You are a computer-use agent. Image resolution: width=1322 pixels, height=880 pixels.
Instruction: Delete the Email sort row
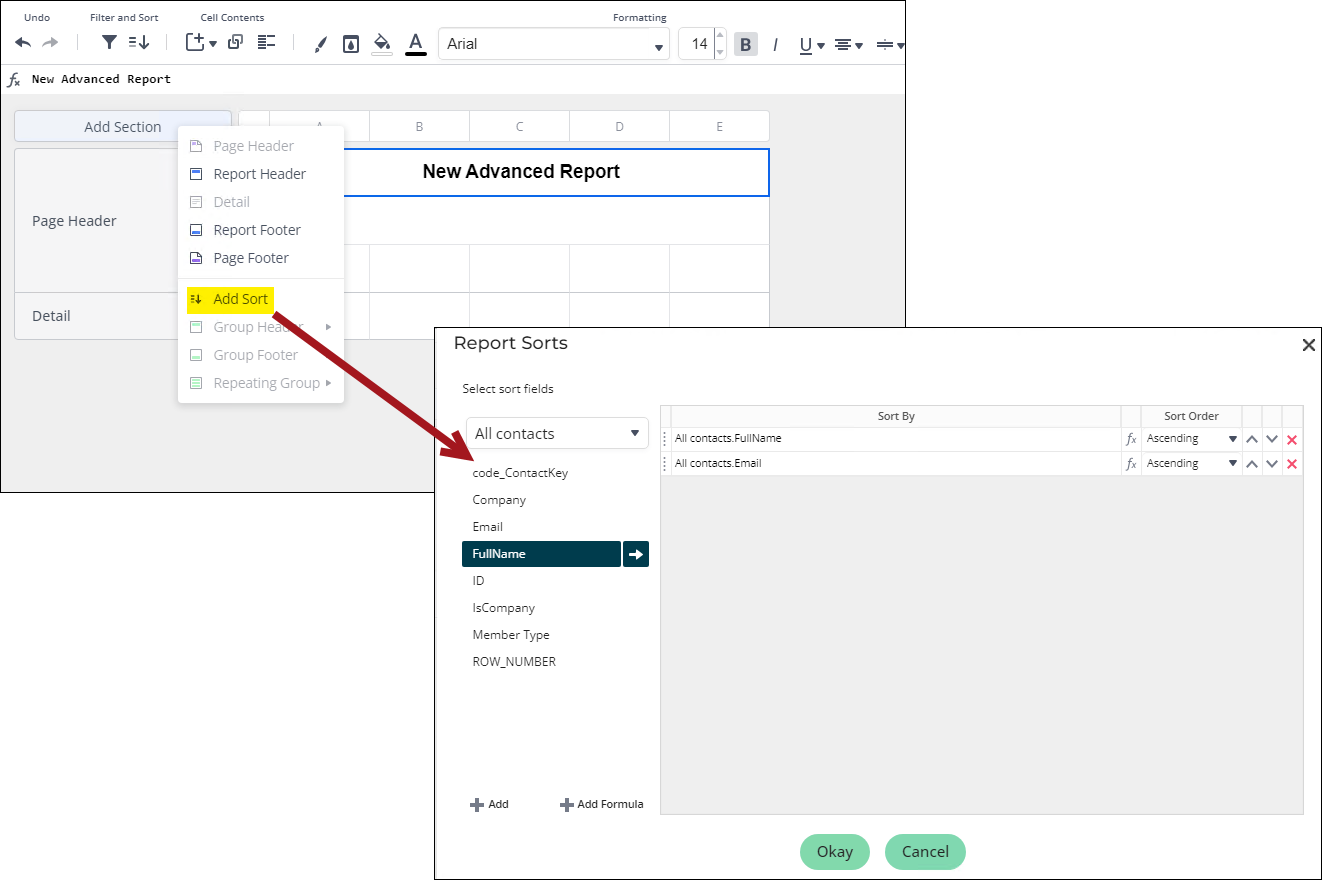(1292, 464)
